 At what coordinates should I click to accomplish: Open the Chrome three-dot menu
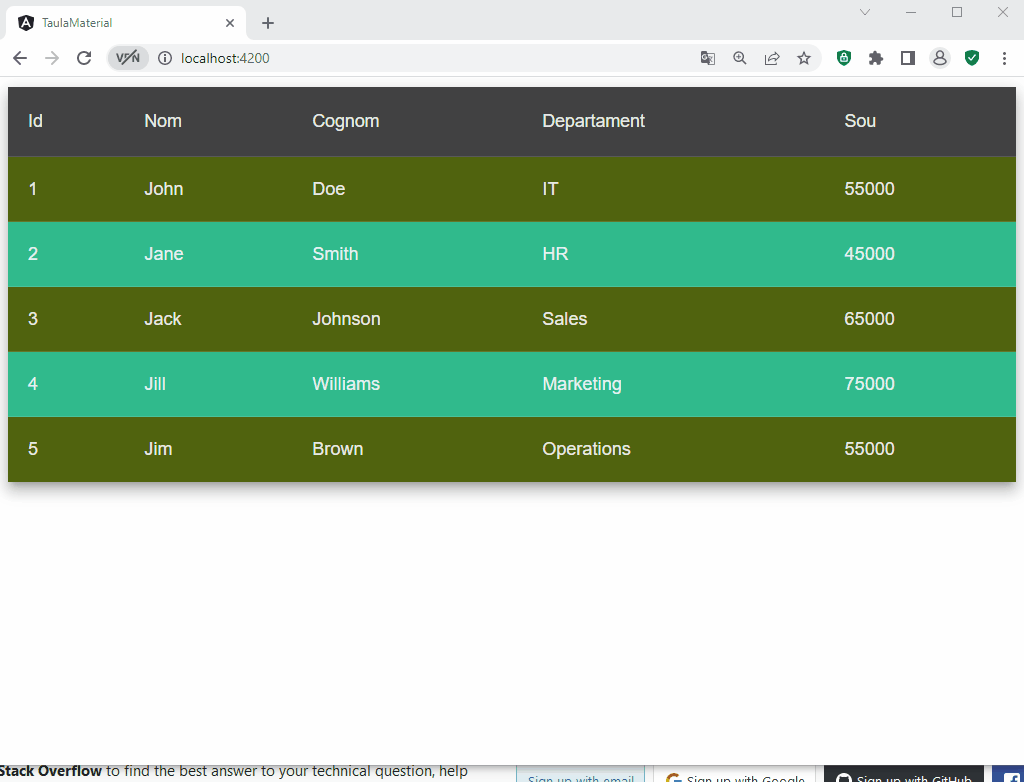coord(1004,58)
